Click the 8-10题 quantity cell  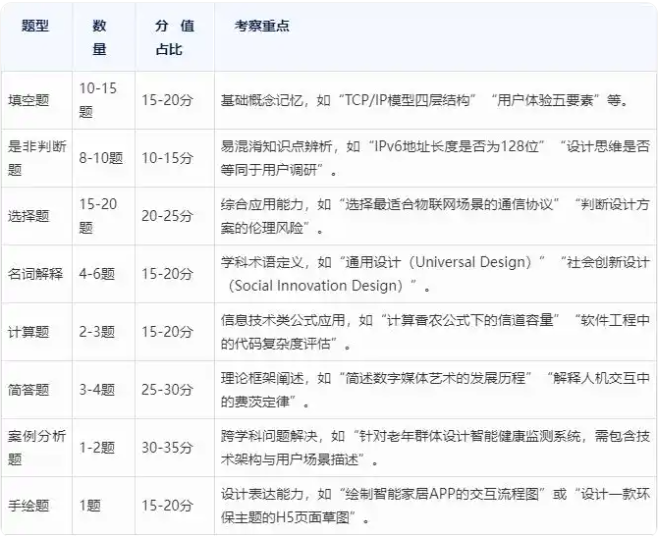[100, 157]
